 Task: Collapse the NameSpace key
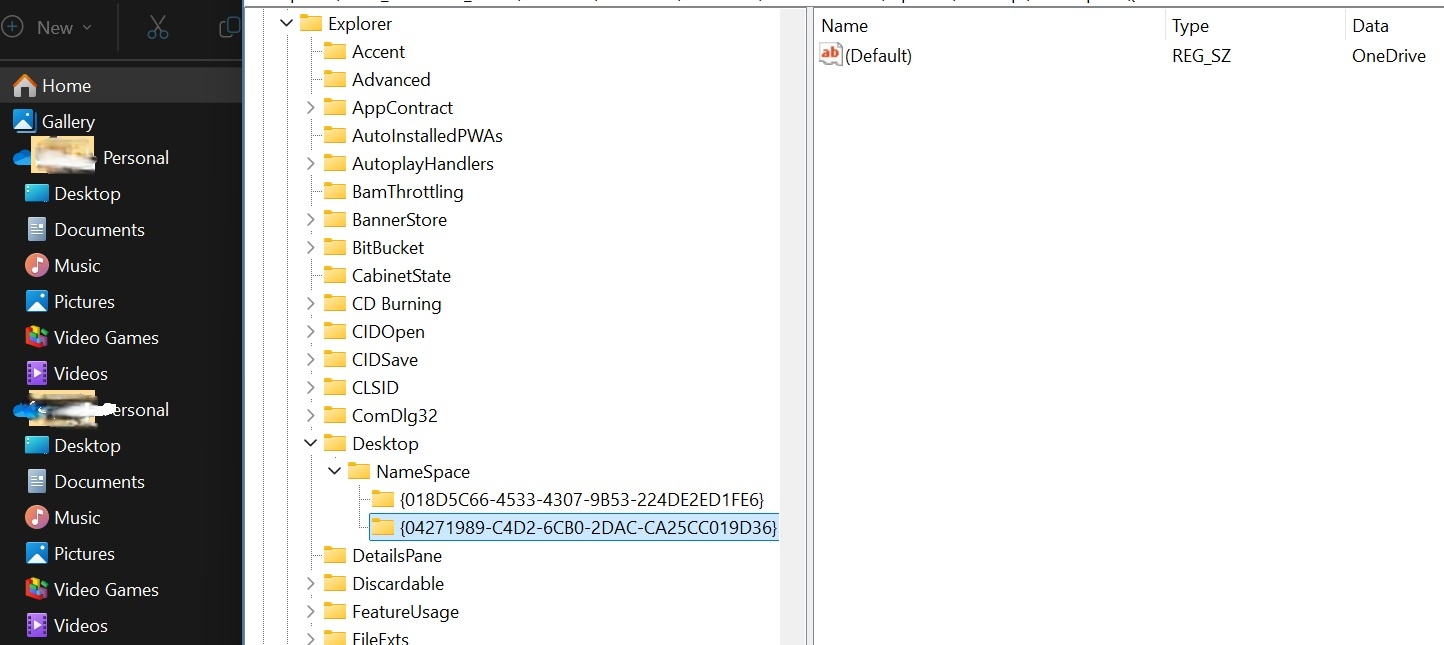tap(334, 471)
